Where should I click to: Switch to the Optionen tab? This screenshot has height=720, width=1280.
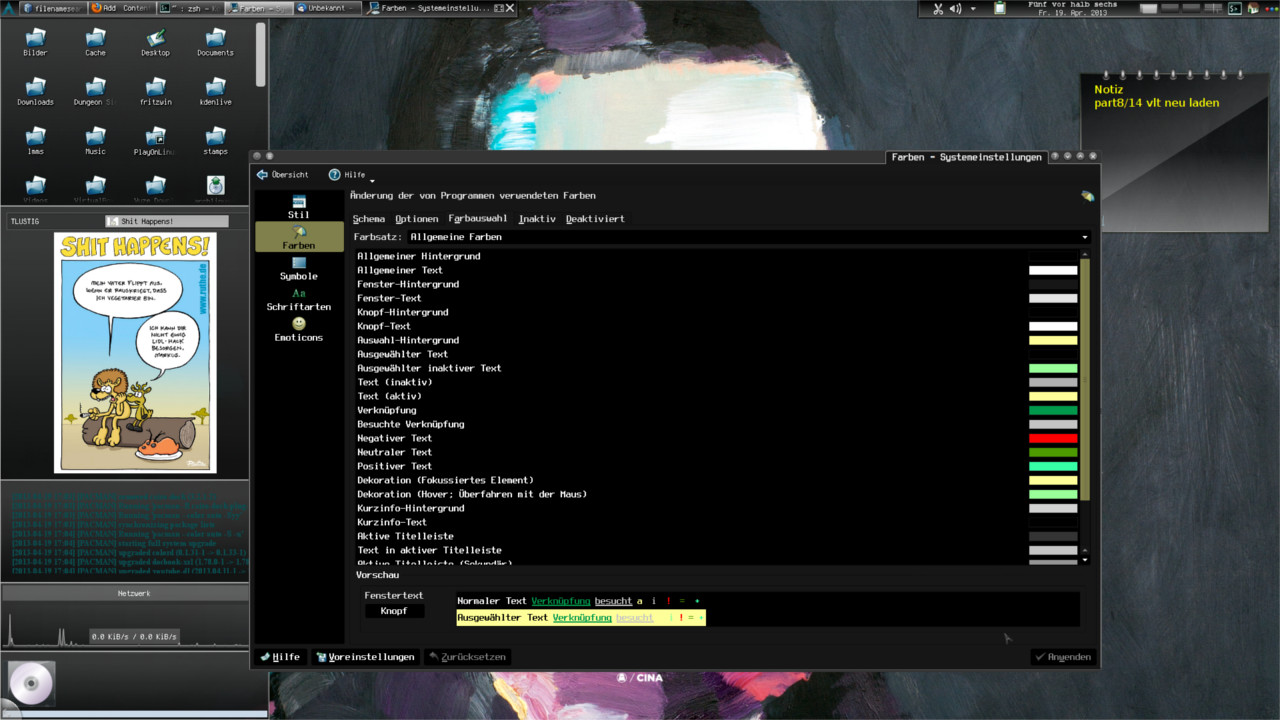[416, 218]
